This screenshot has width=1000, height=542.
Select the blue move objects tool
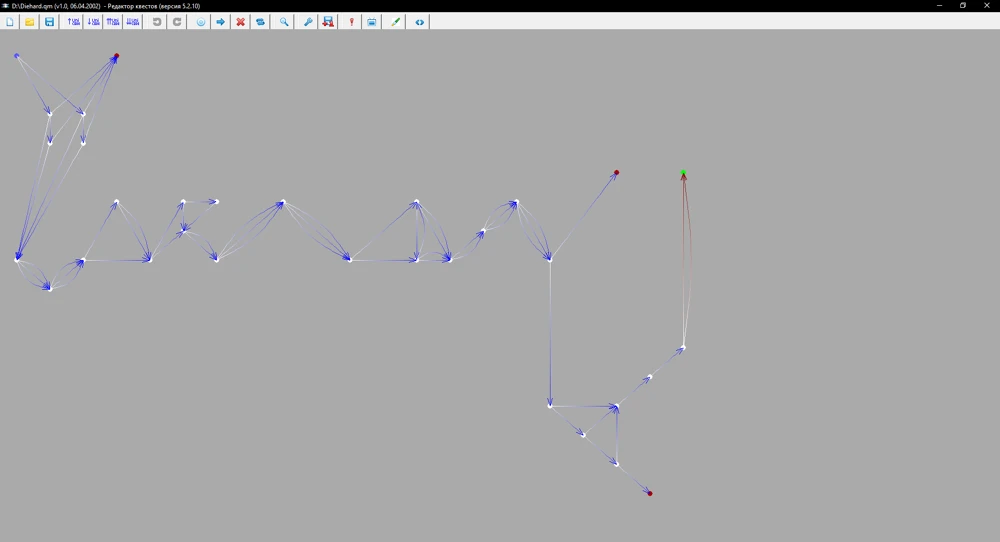260,22
